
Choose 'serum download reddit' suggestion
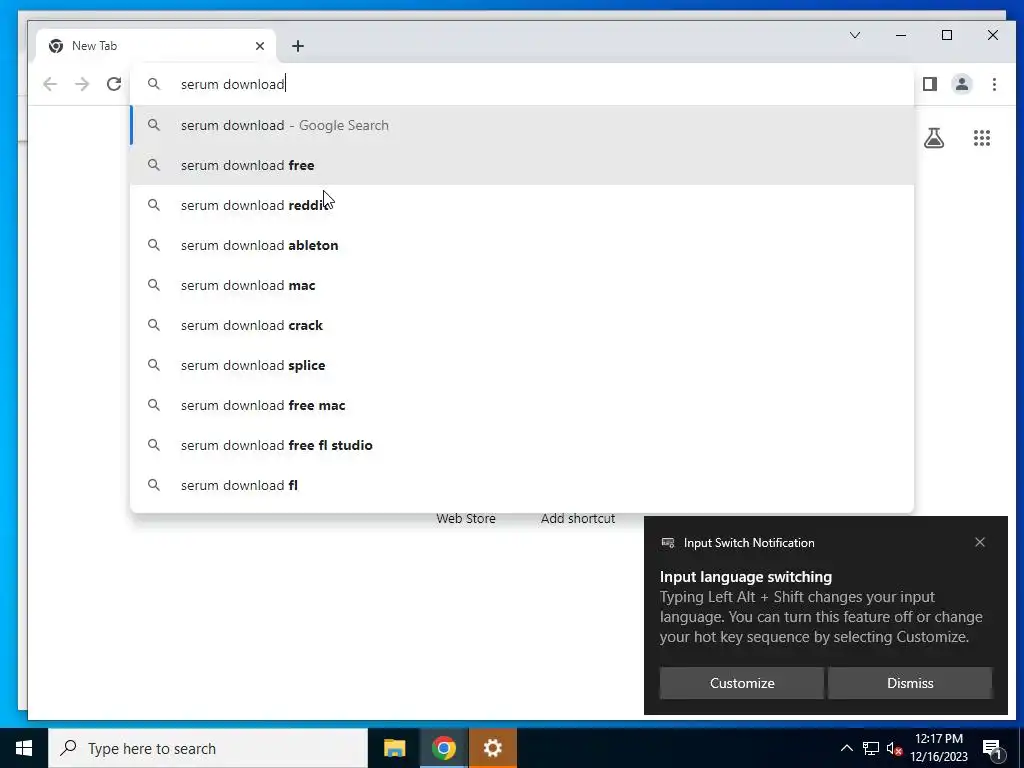pos(522,205)
